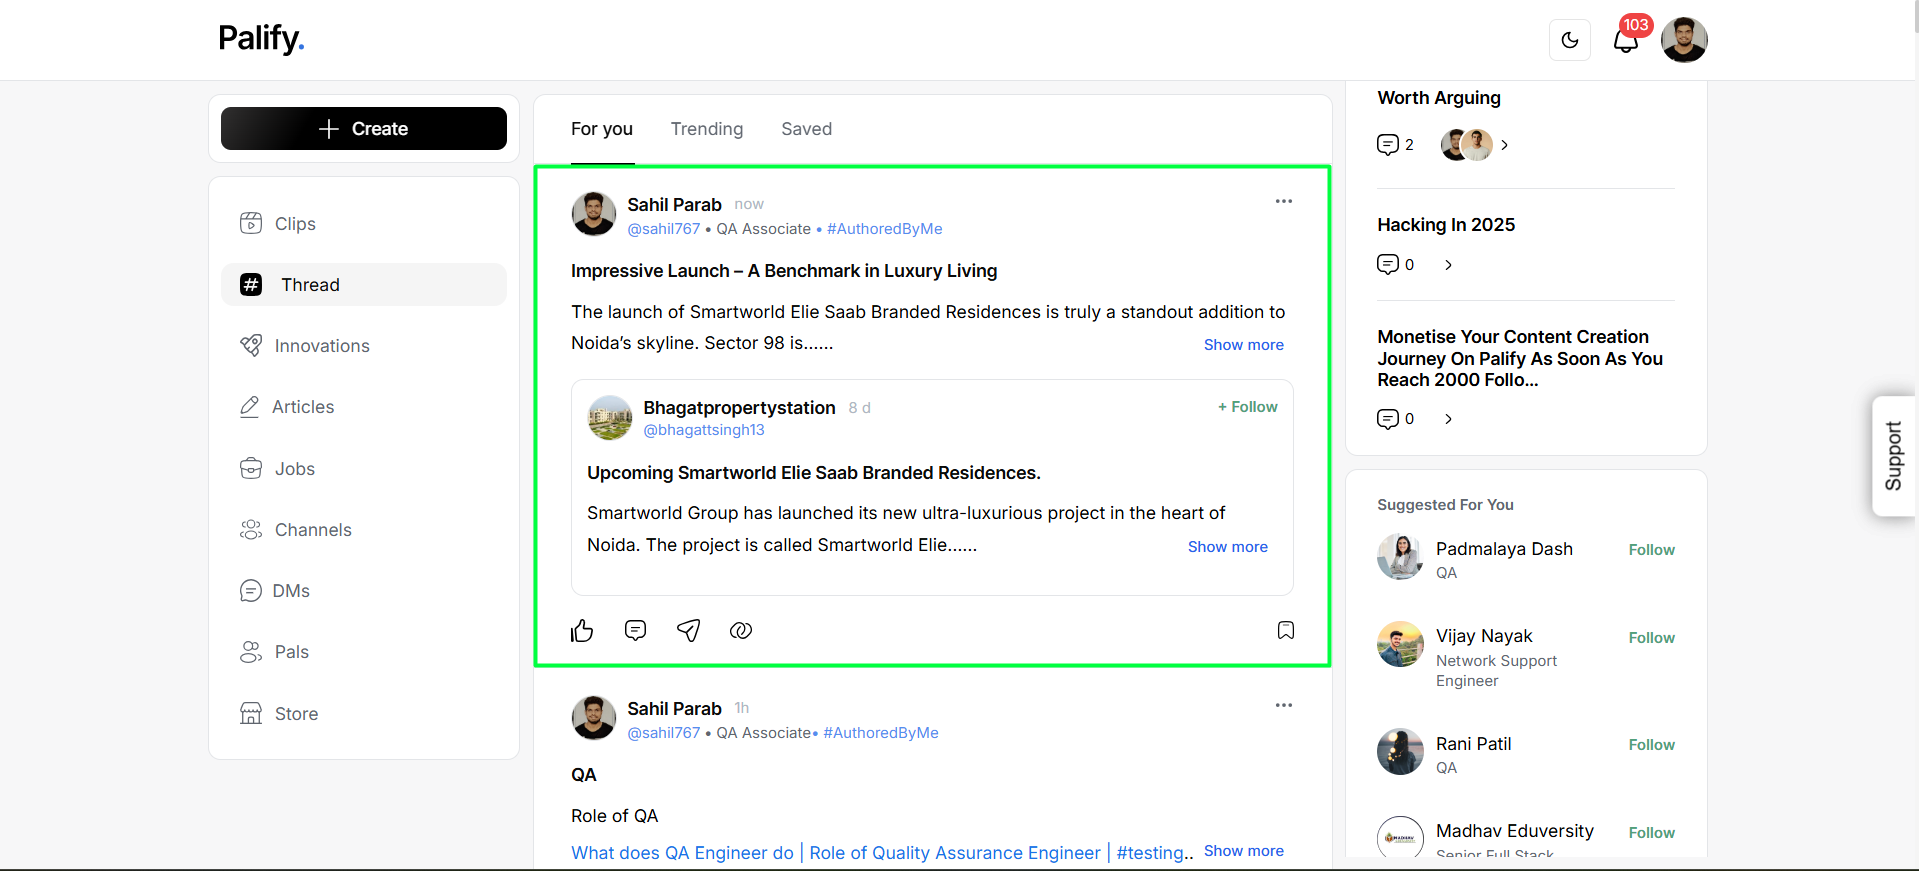The height and width of the screenshot is (871, 1919).
Task: Open options menu on the Impressive Launch post
Action: (x=1284, y=201)
